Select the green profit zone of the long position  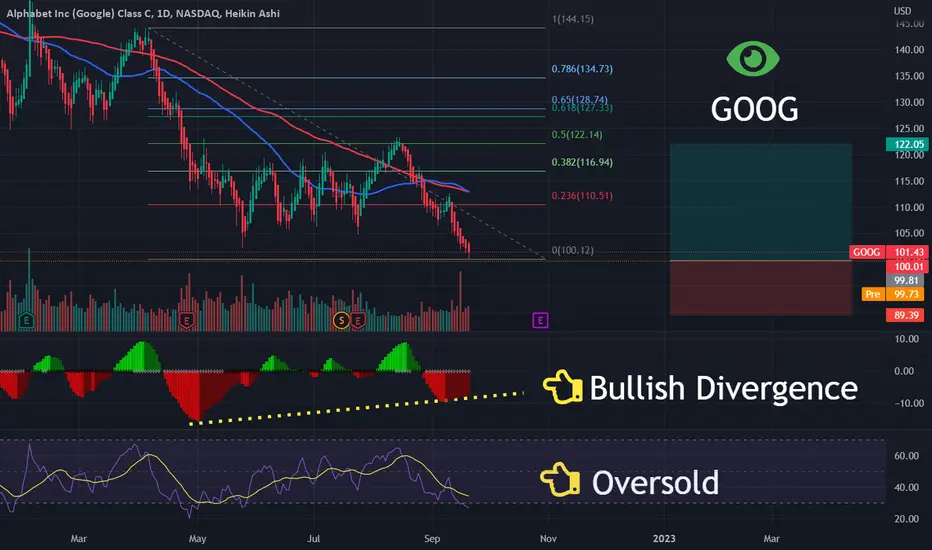(x=761, y=202)
